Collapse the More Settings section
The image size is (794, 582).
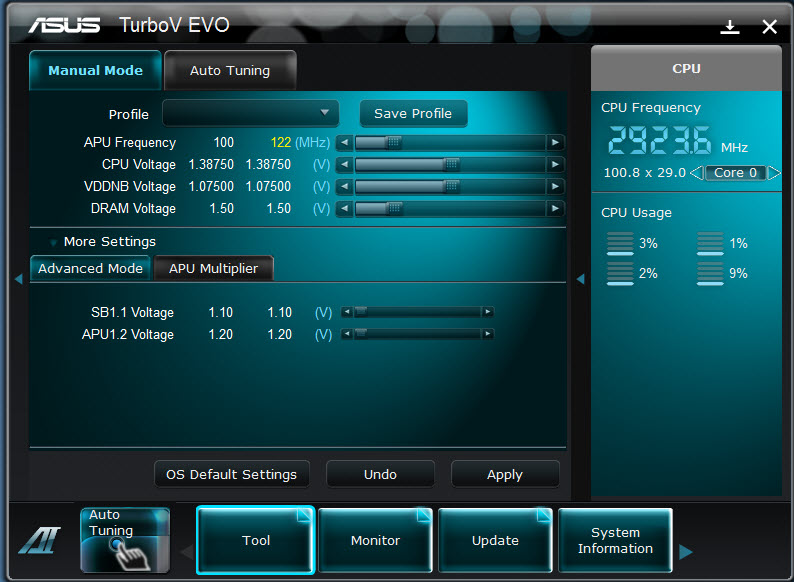click(x=54, y=242)
